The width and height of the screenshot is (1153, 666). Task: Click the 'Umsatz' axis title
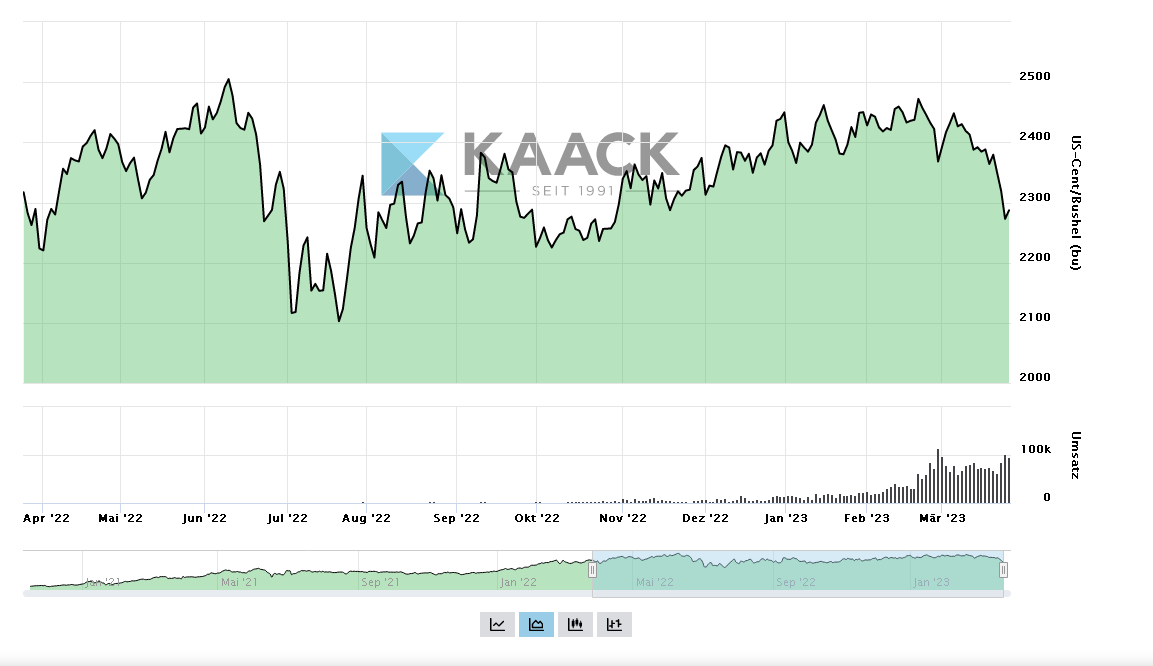click(1075, 453)
